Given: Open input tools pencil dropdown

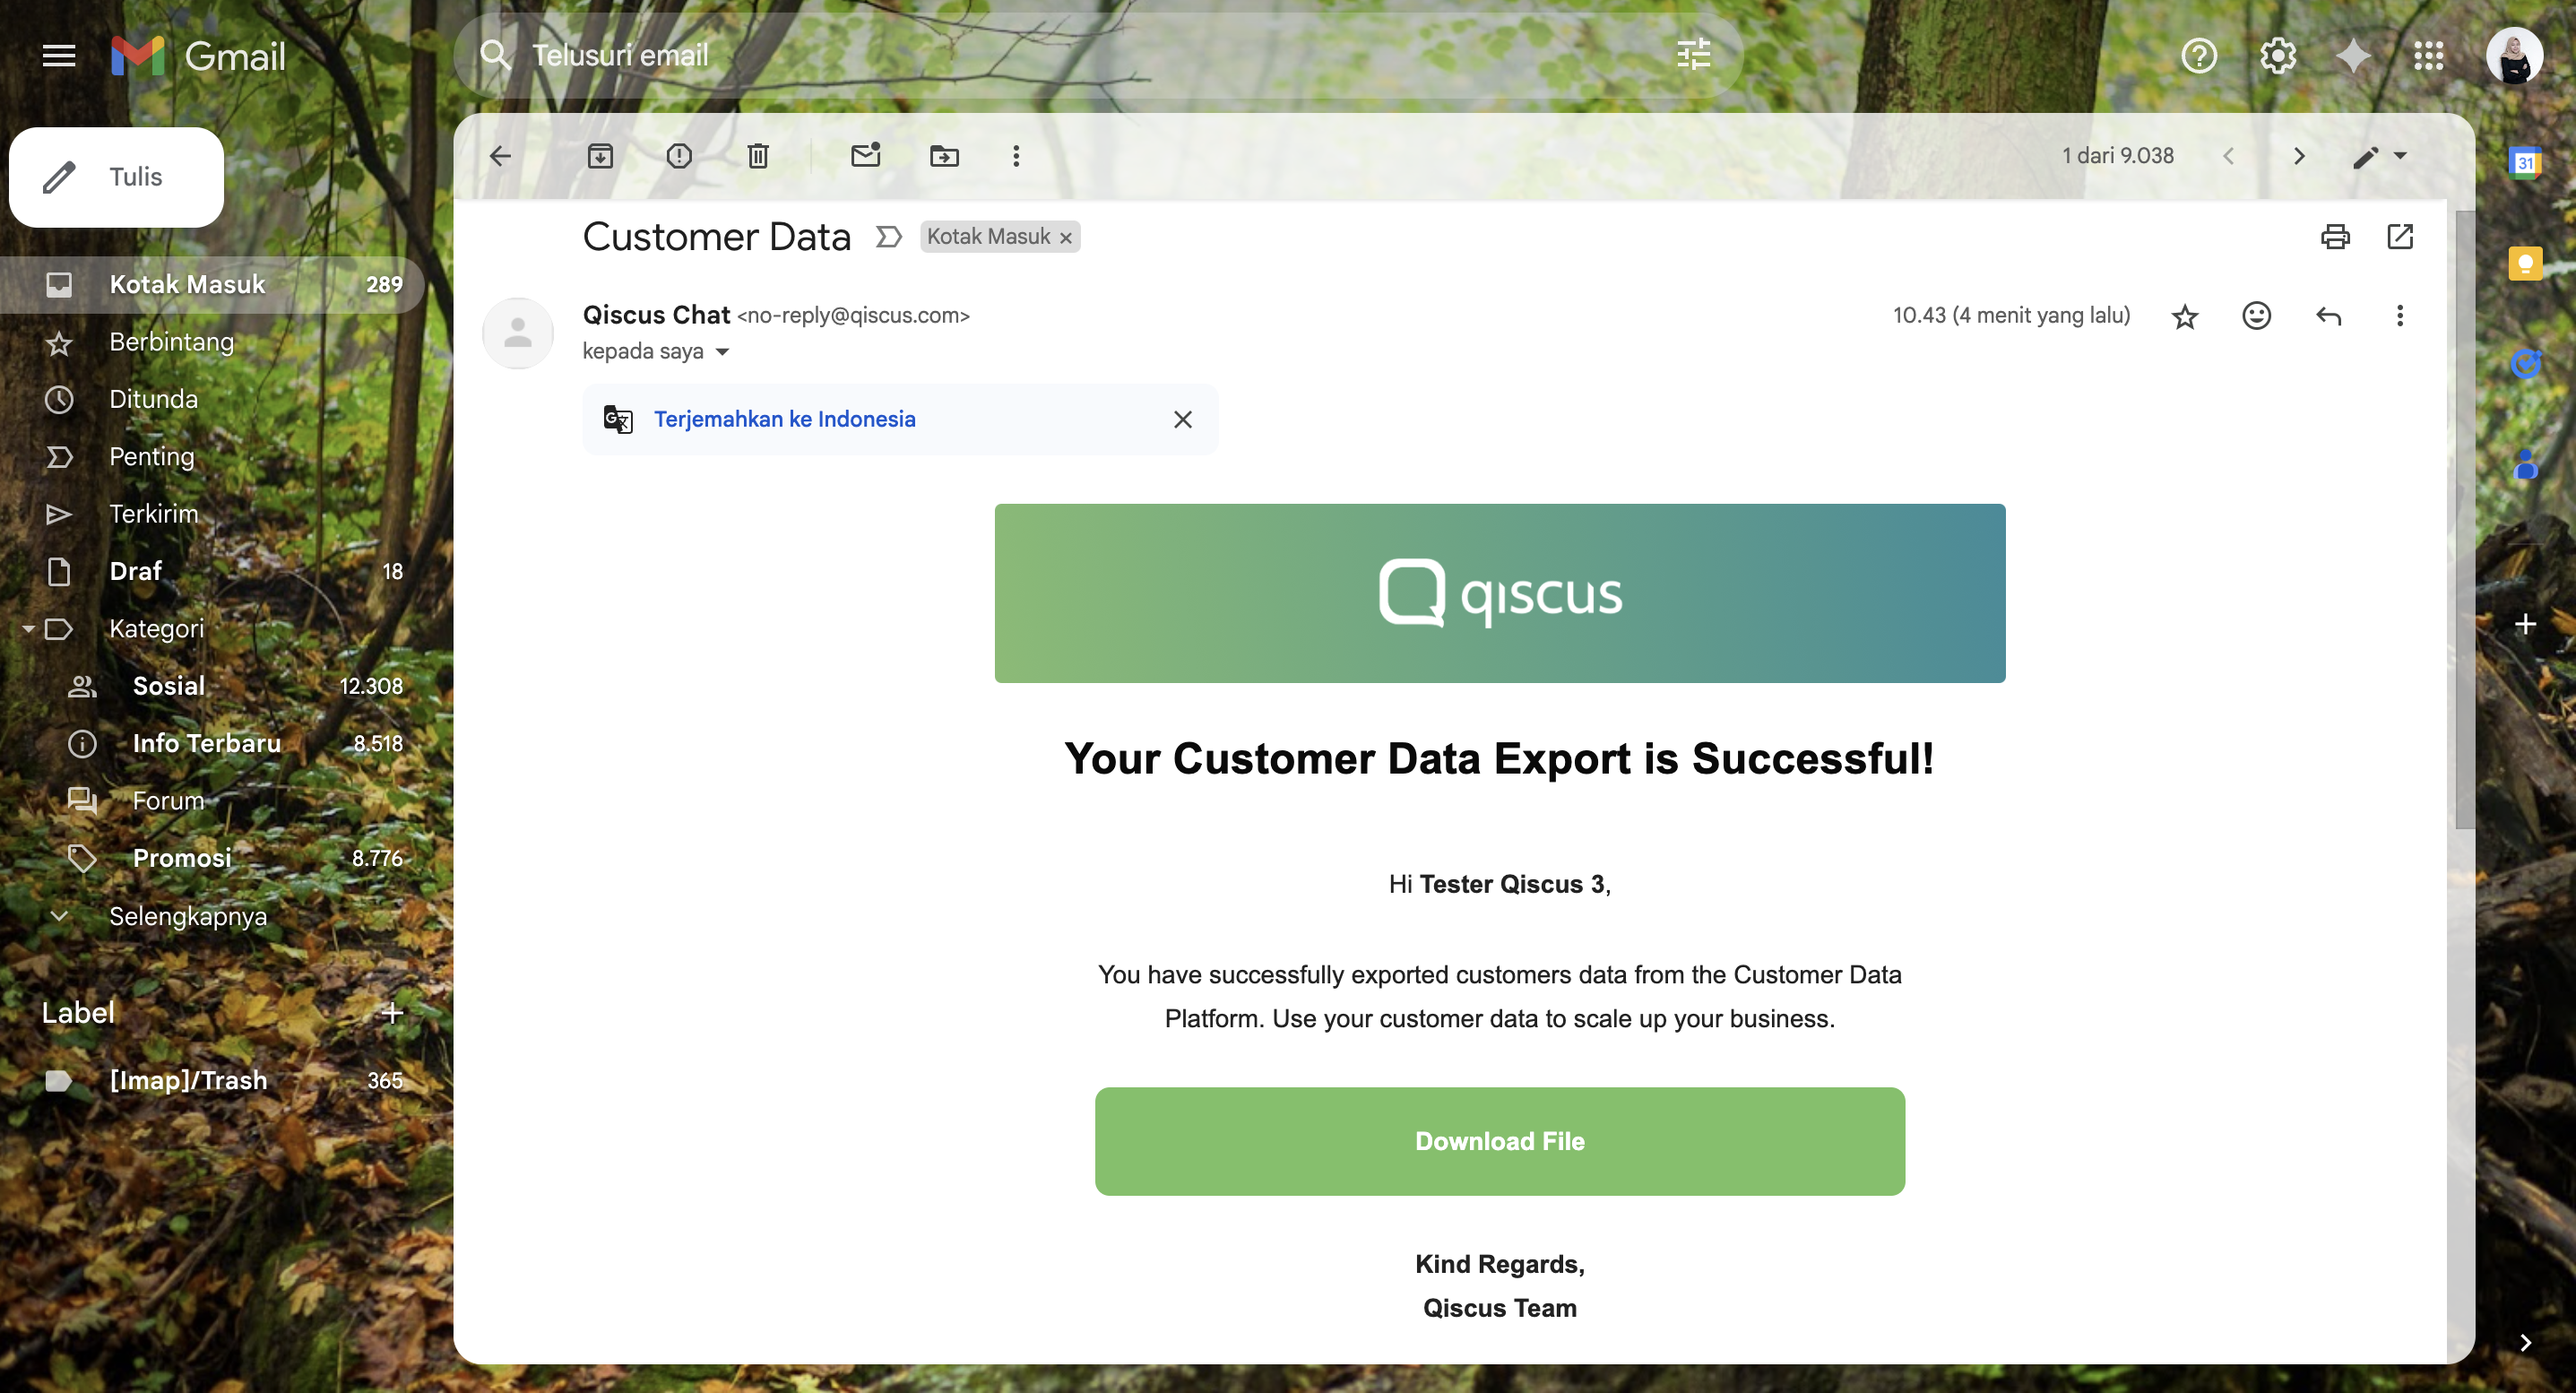Looking at the screenshot, I should click(x=2379, y=156).
